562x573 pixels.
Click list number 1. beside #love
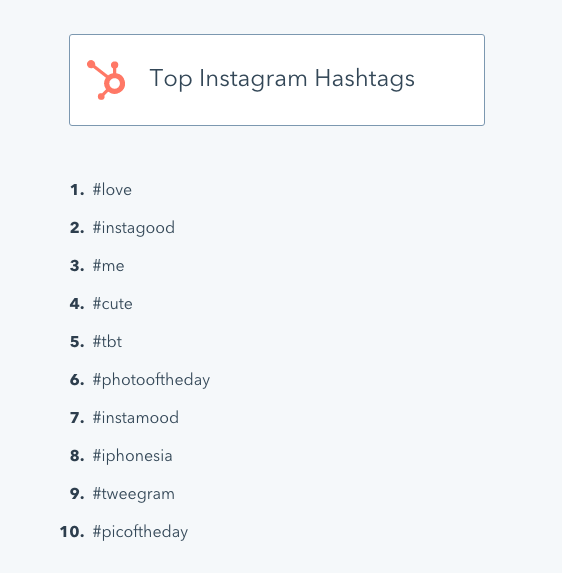click(x=77, y=190)
